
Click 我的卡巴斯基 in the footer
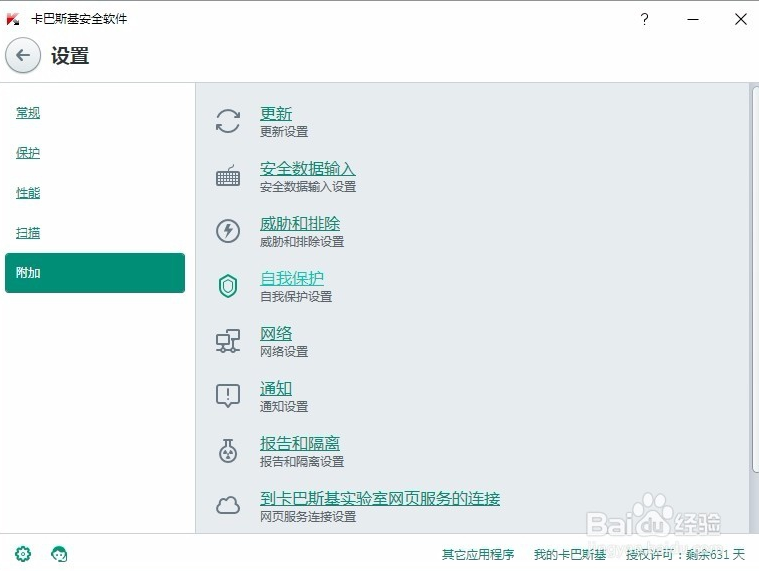(570, 555)
